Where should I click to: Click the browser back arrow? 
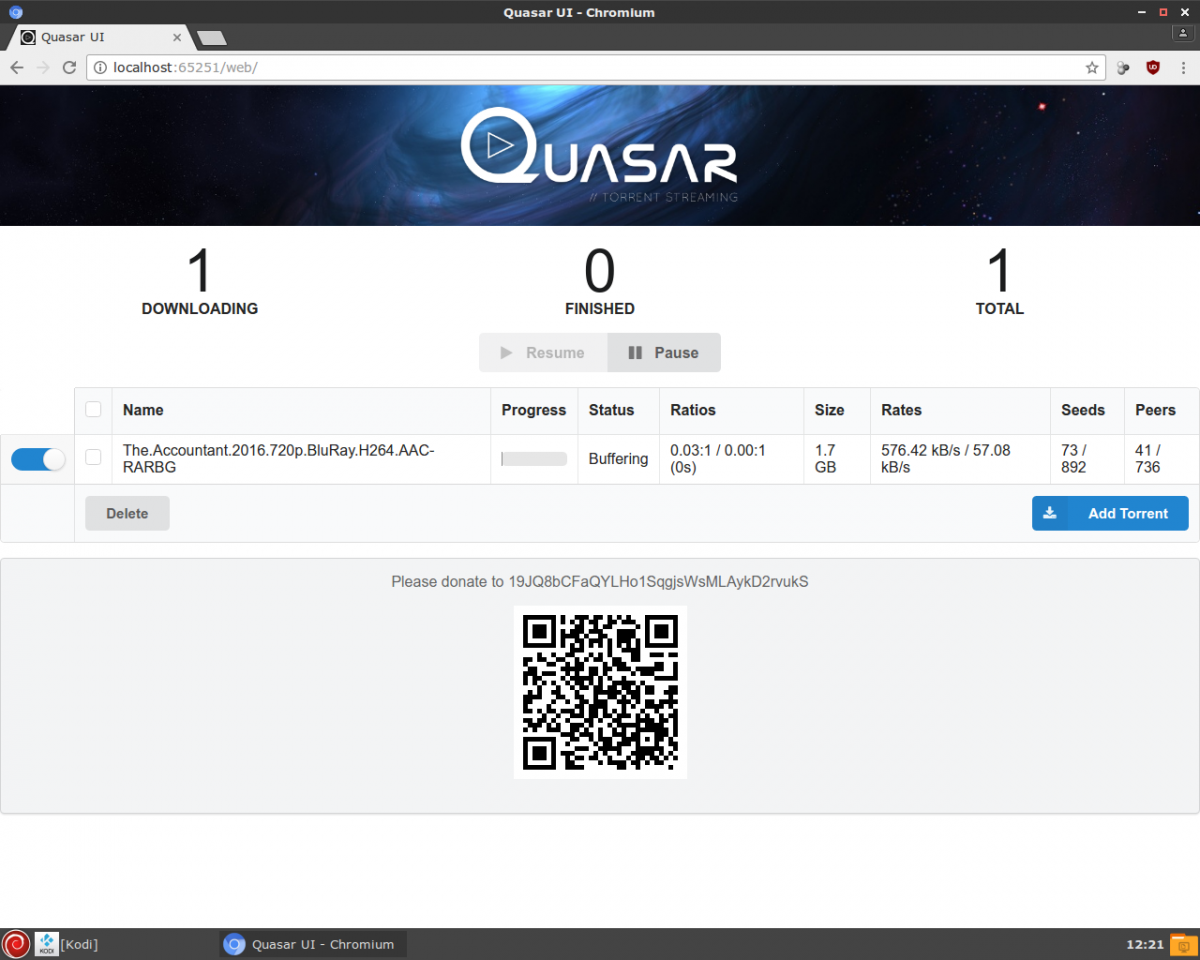tap(17, 68)
